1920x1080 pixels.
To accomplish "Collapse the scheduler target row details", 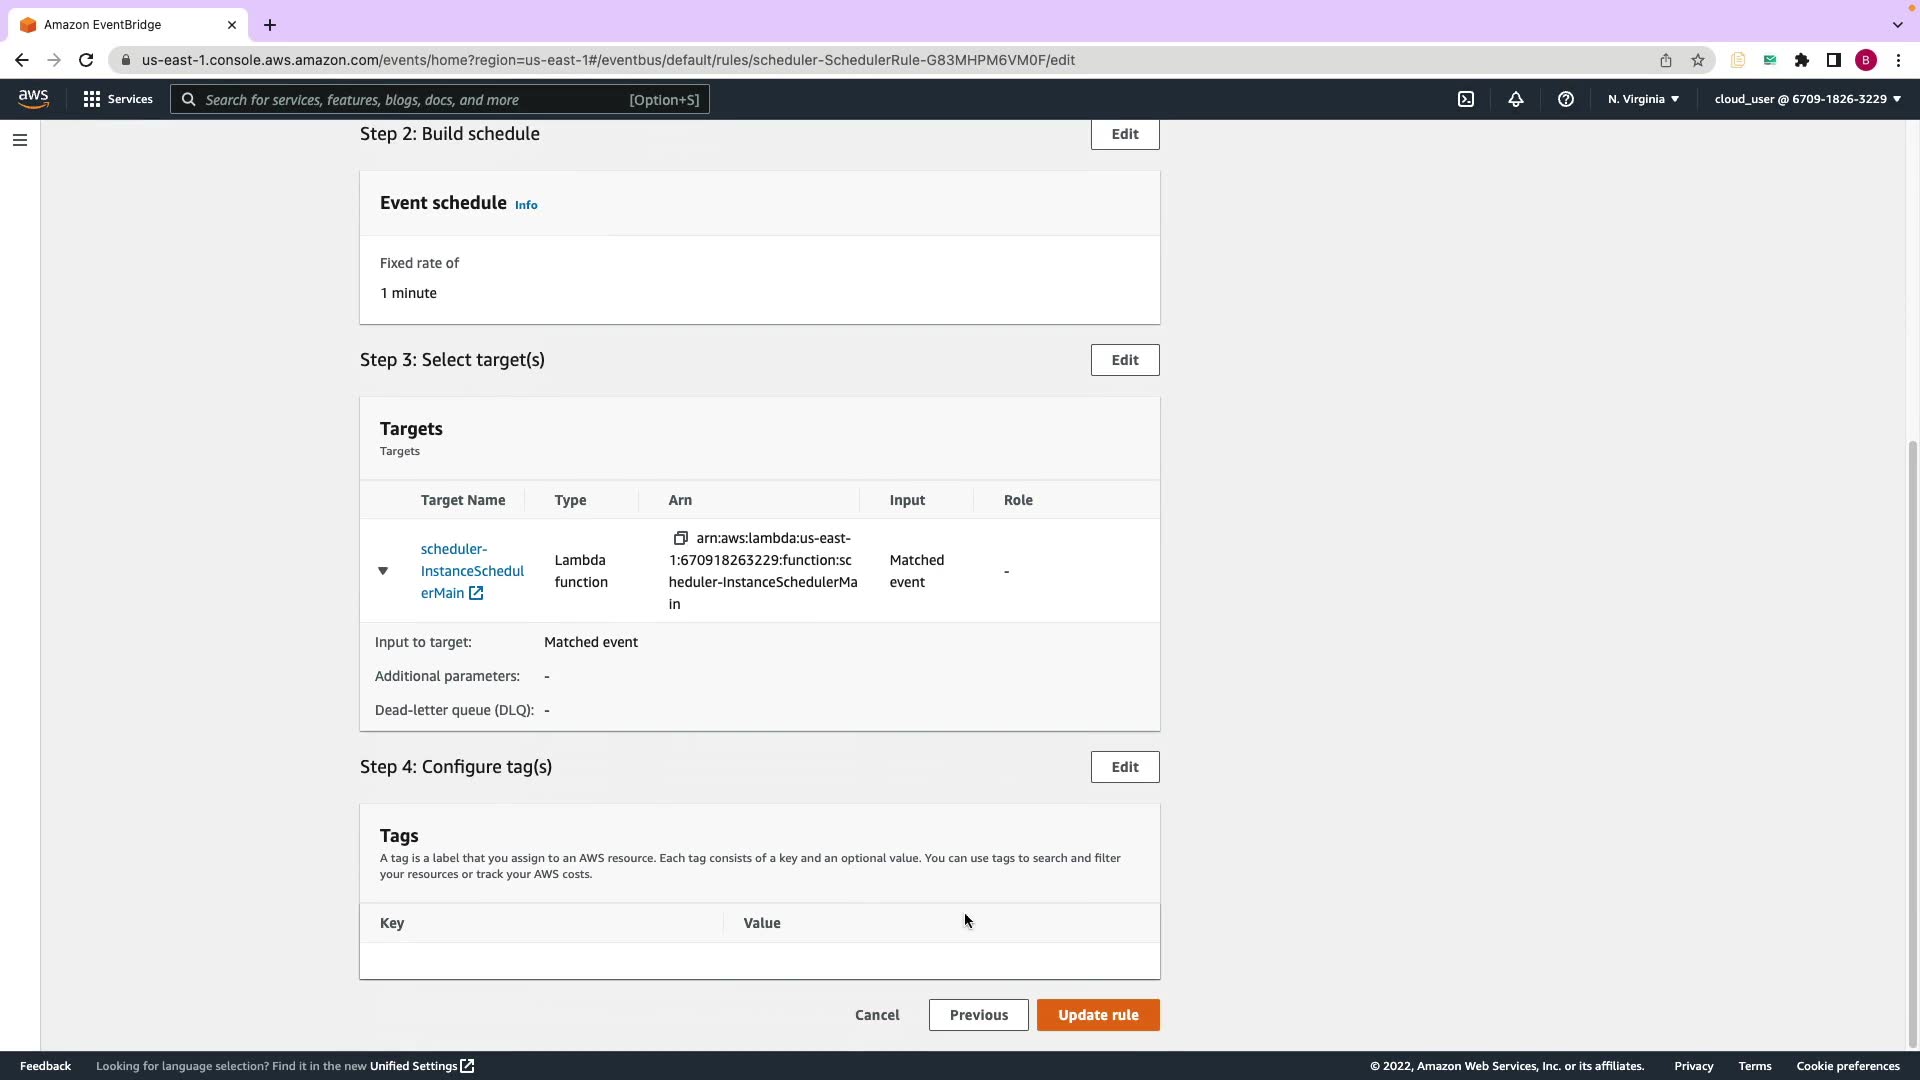I will click(383, 571).
